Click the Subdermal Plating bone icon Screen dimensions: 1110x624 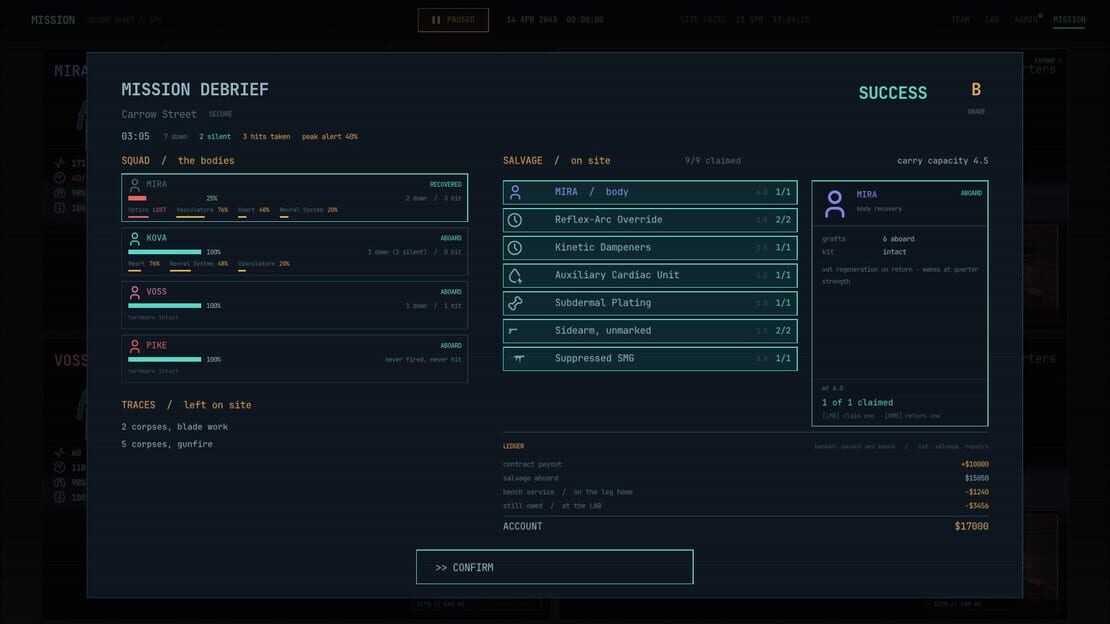click(515, 303)
